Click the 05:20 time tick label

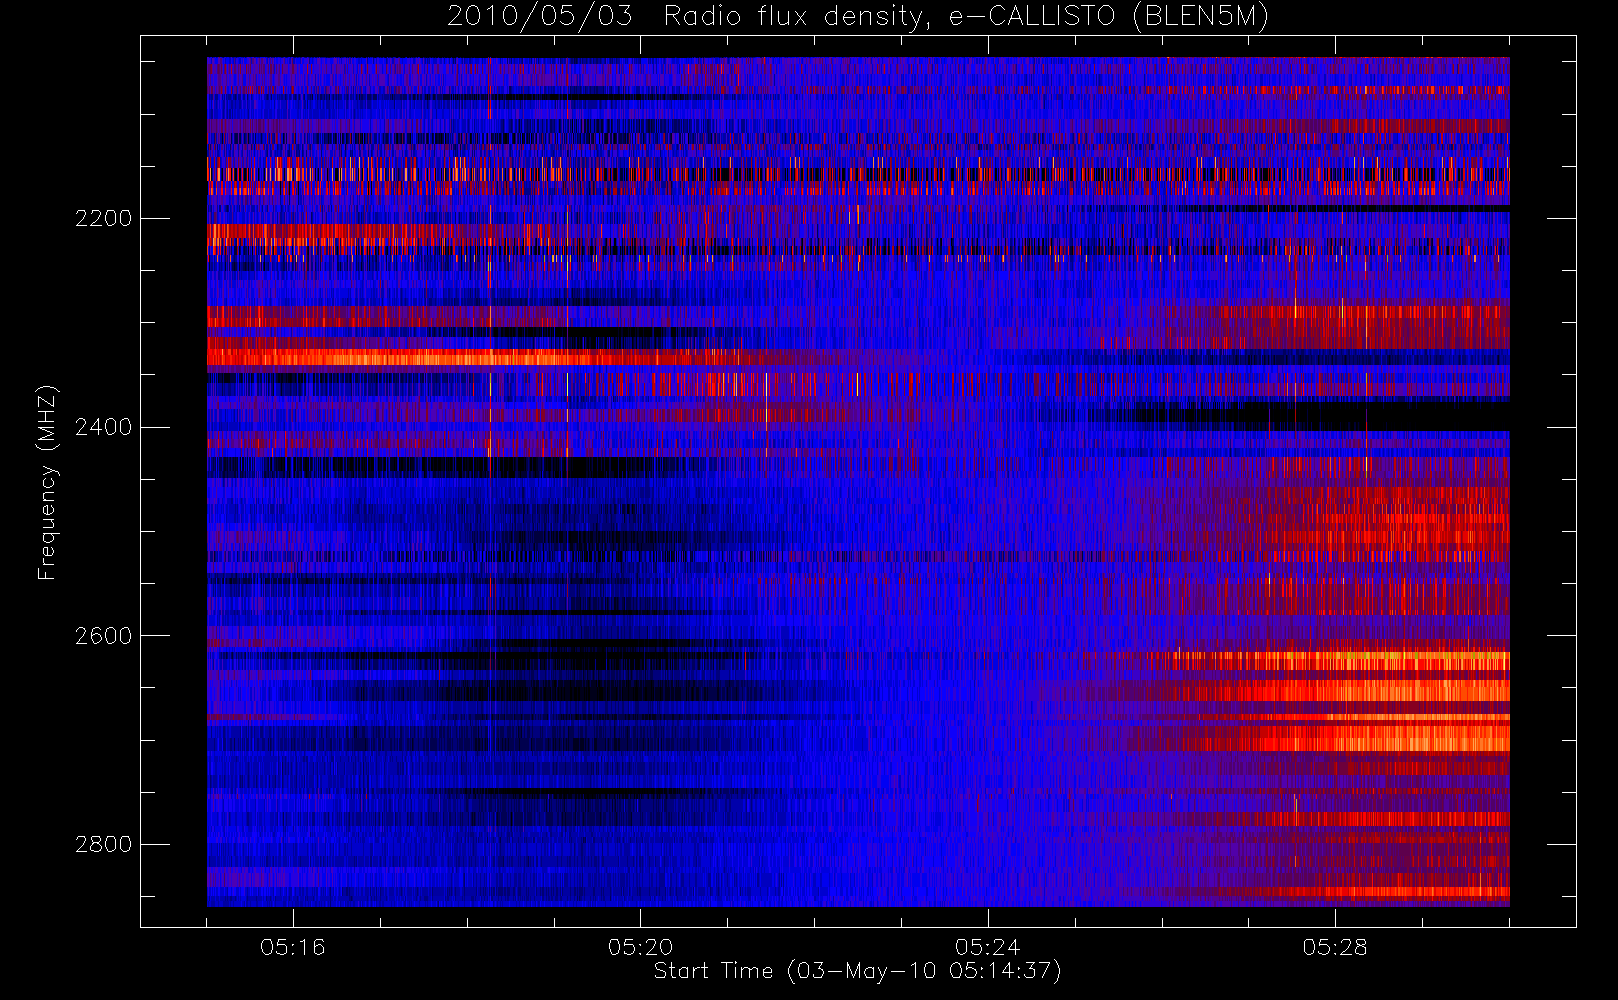tap(640, 947)
